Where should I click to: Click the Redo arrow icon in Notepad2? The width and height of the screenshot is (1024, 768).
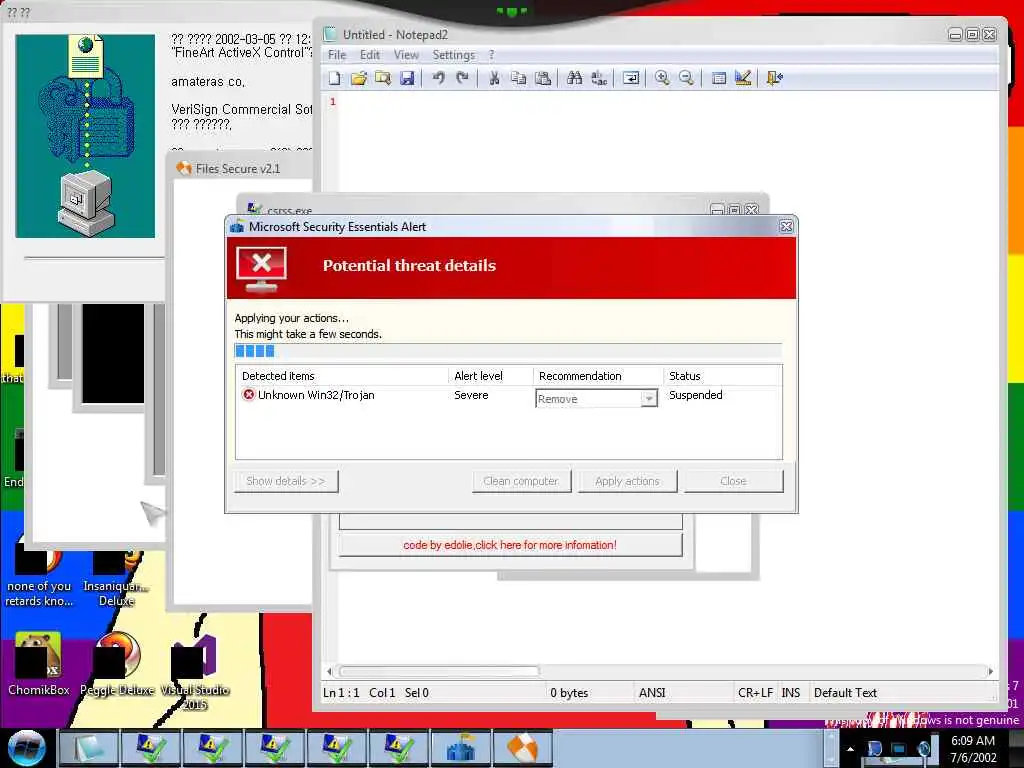click(462, 78)
